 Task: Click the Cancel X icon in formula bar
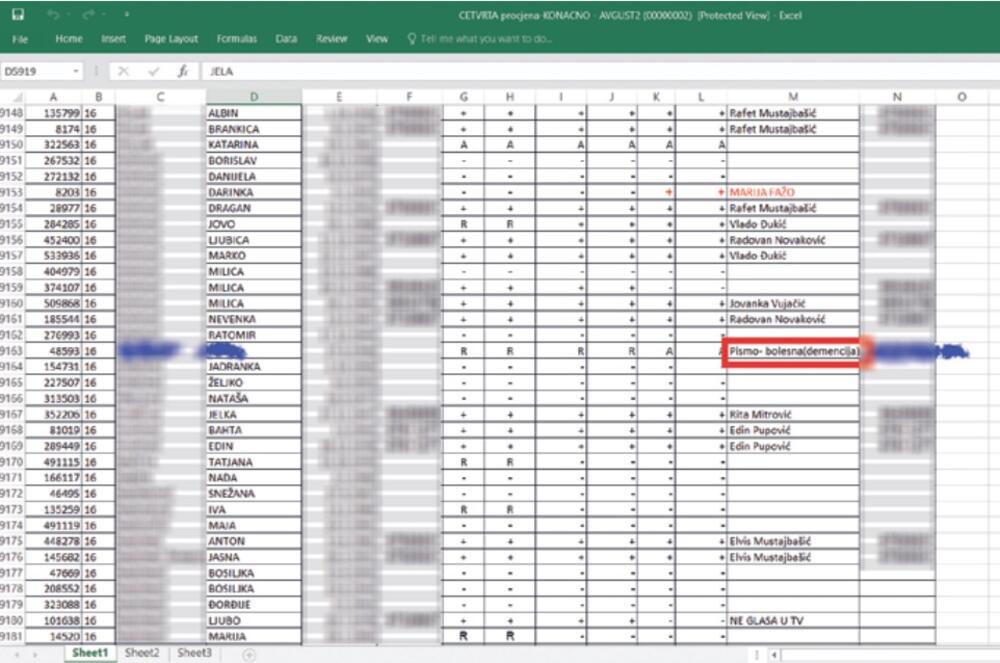pyautogui.click(x=122, y=72)
